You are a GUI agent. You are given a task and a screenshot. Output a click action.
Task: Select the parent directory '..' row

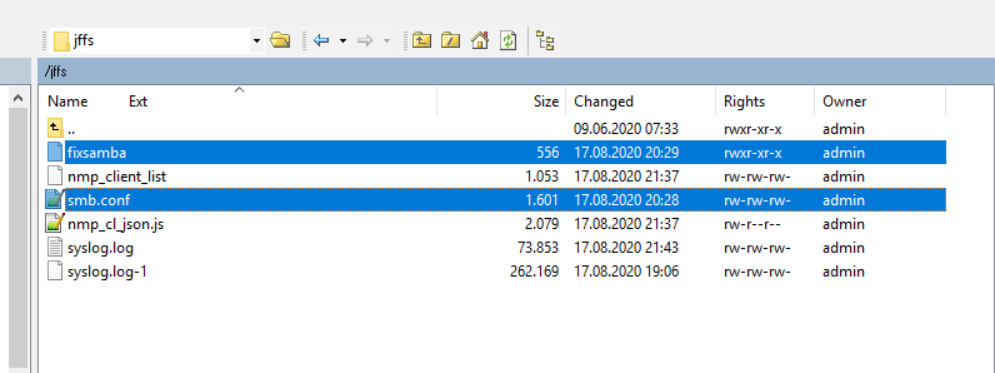click(496, 129)
